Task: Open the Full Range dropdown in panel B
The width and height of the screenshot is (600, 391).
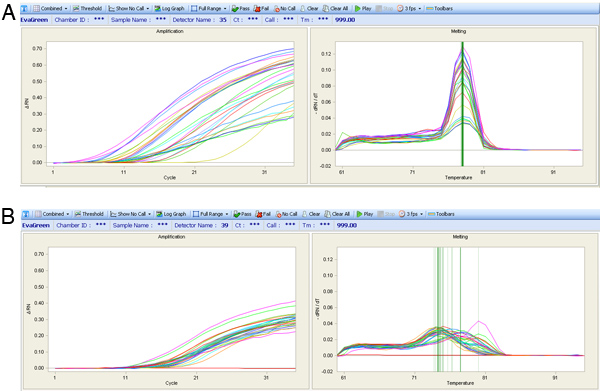Action: click(x=210, y=214)
